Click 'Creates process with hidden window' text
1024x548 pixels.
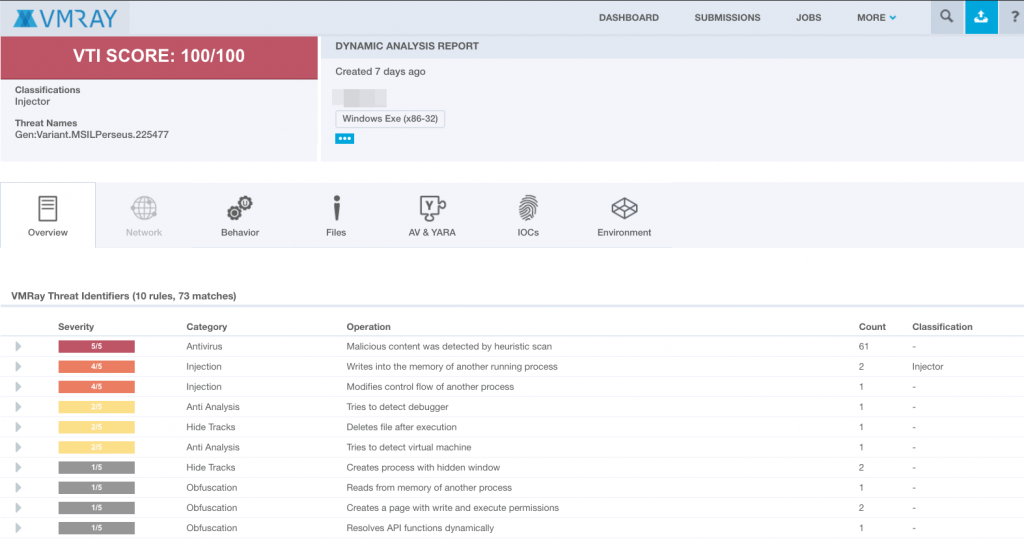click(423, 468)
